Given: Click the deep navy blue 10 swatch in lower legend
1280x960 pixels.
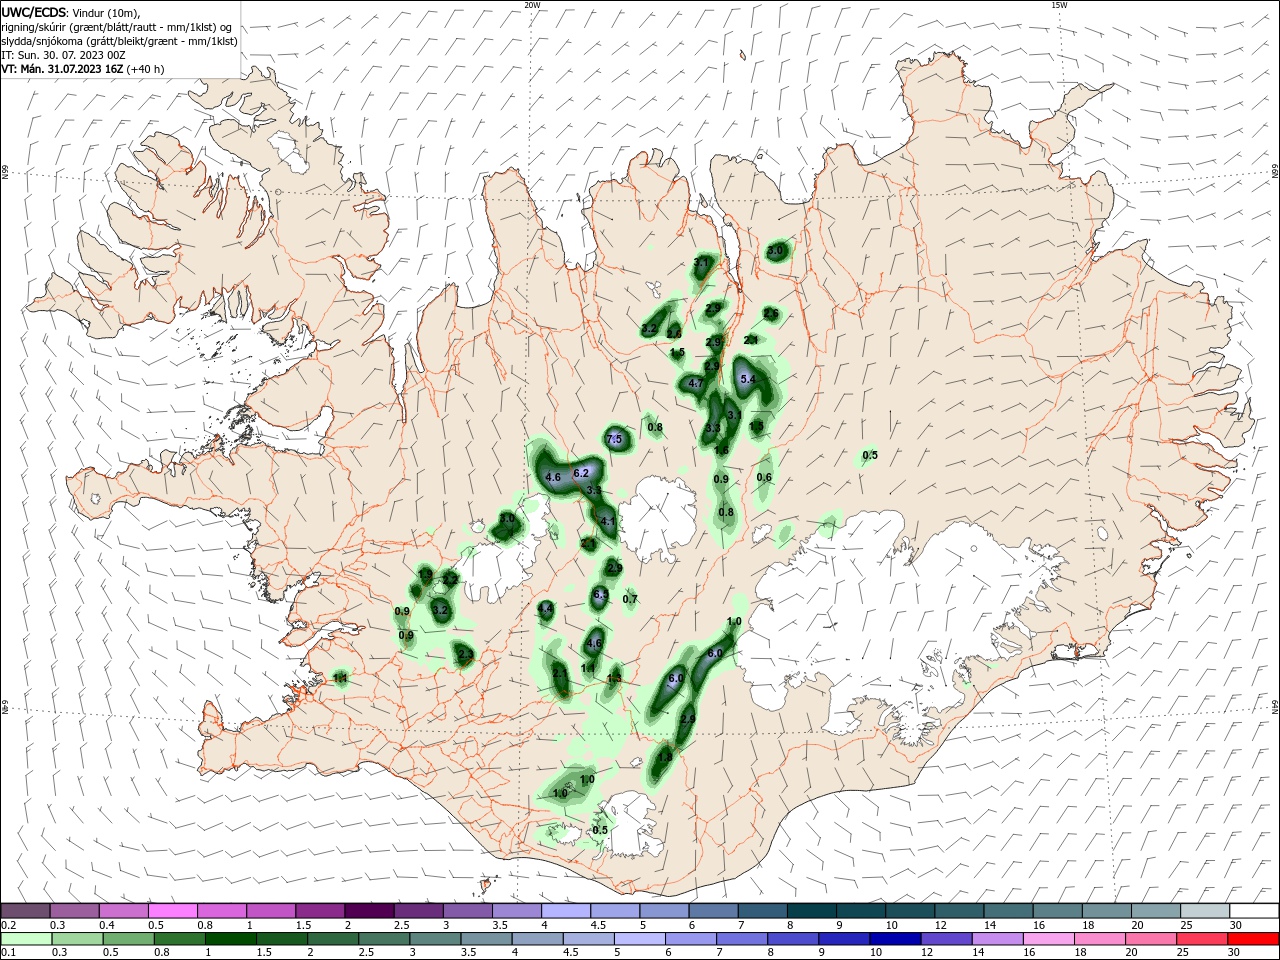Looking at the screenshot, I should [895, 939].
